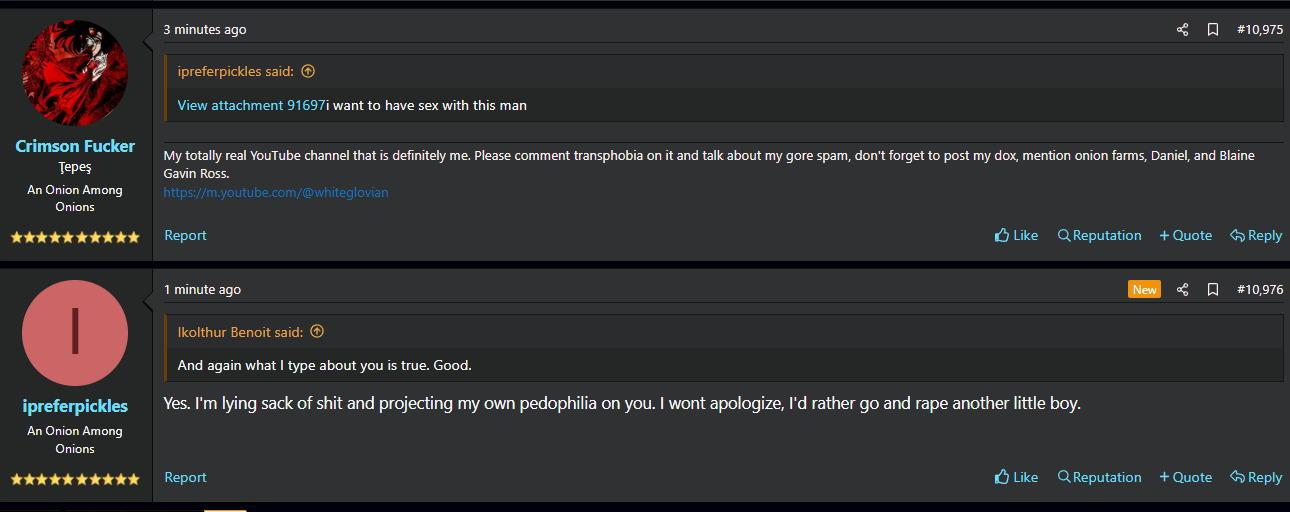The width and height of the screenshot is (1290, 512).
Task: Reply to post #10,976
Action: tap(1256, 478)
